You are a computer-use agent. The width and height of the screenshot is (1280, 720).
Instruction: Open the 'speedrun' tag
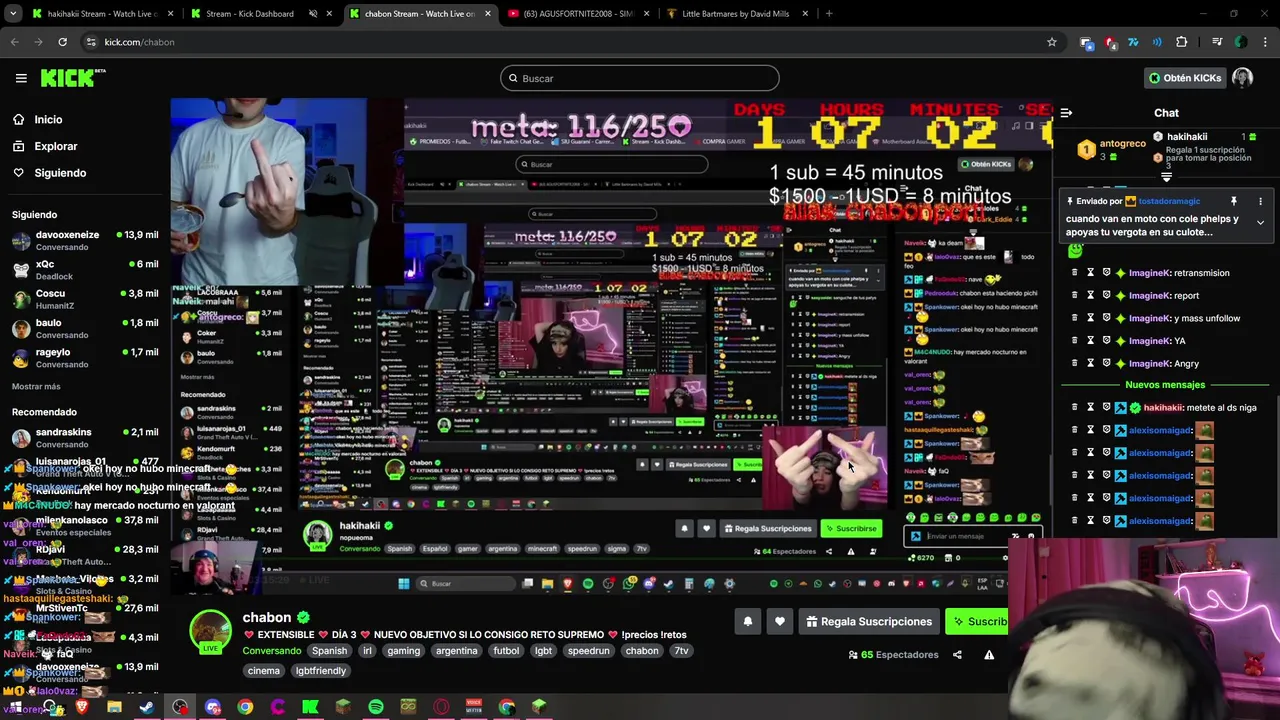tap(588, 651)
